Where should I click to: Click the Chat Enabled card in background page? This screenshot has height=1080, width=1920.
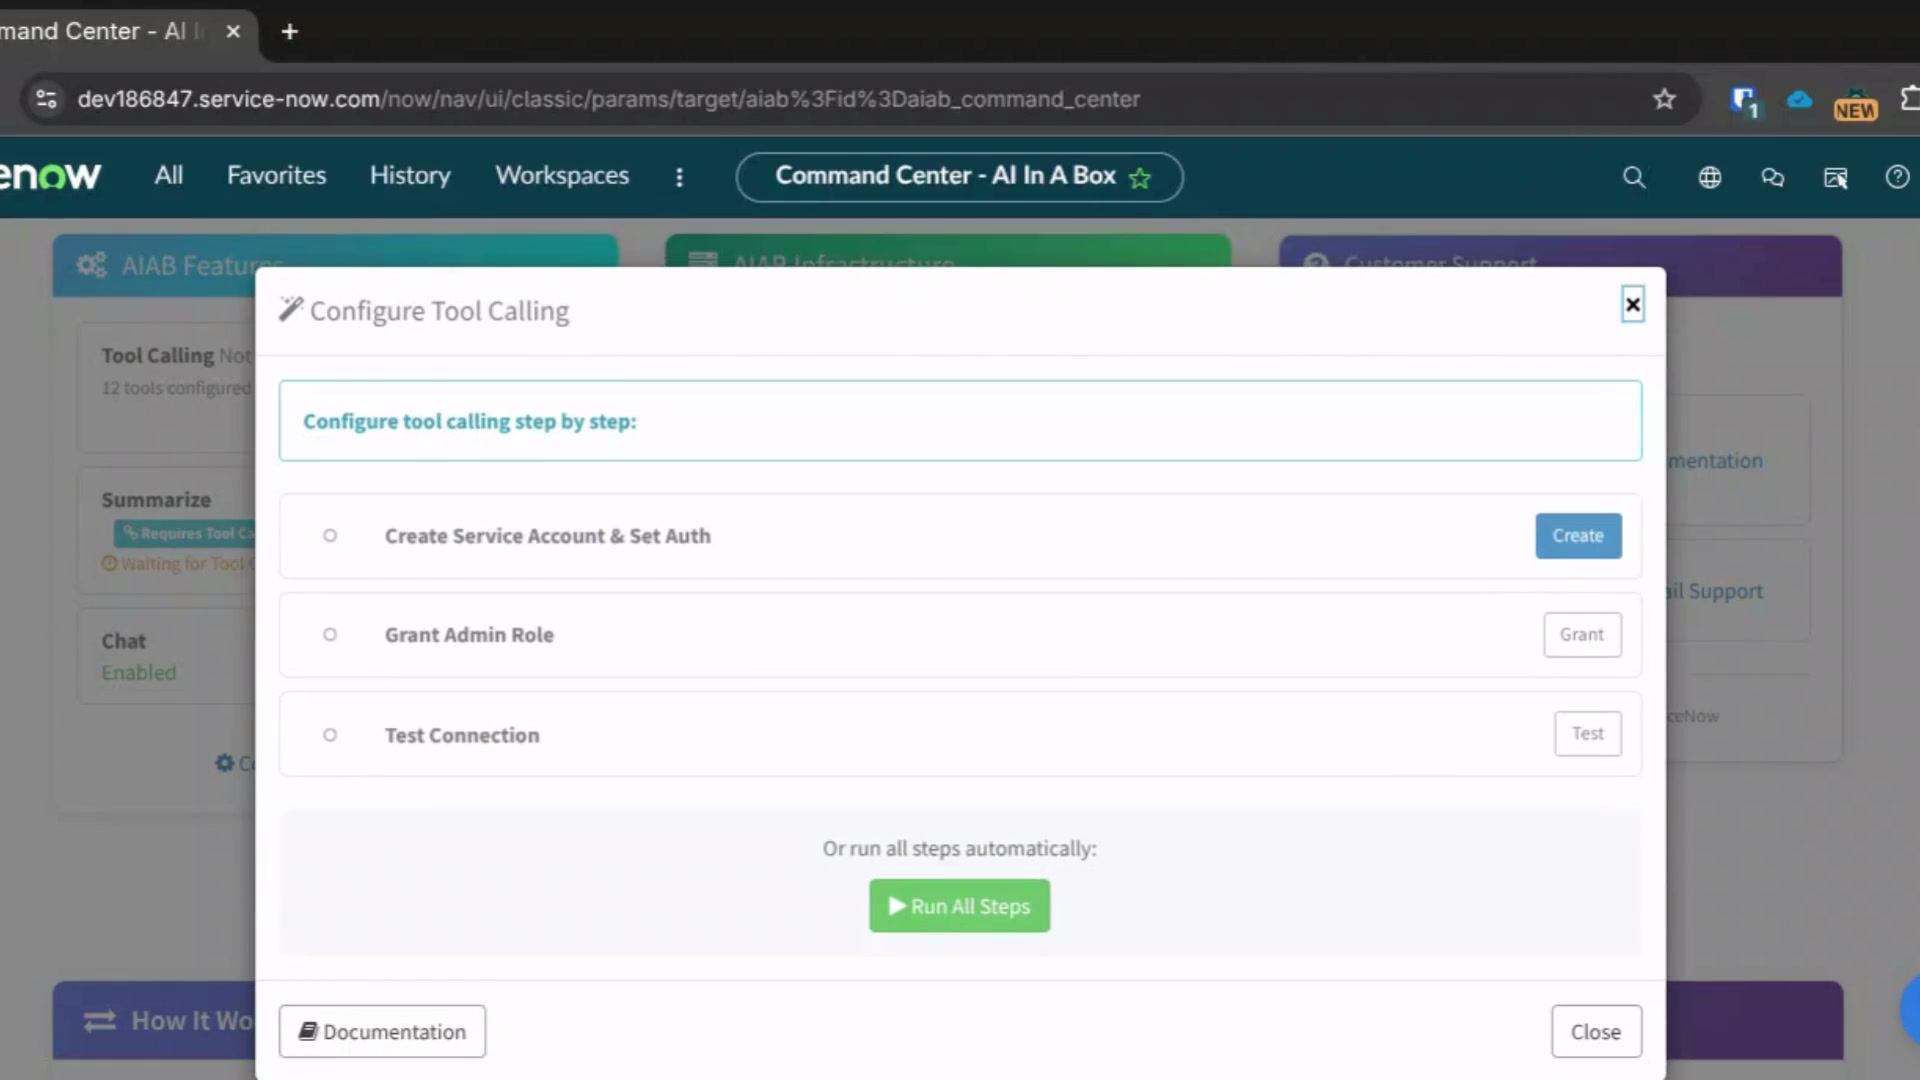(x=168, y=656)
